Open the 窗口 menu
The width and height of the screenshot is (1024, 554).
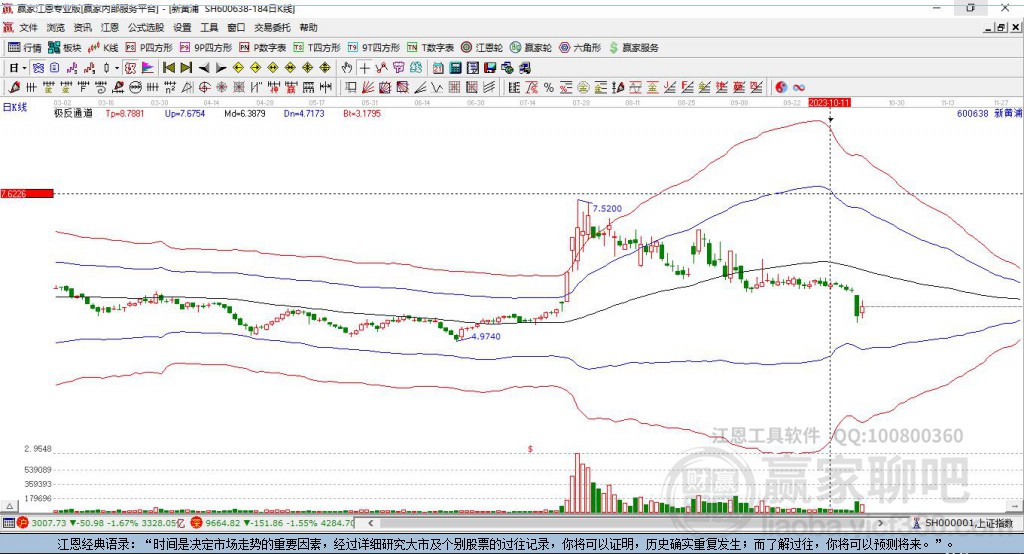pos(236,27)
